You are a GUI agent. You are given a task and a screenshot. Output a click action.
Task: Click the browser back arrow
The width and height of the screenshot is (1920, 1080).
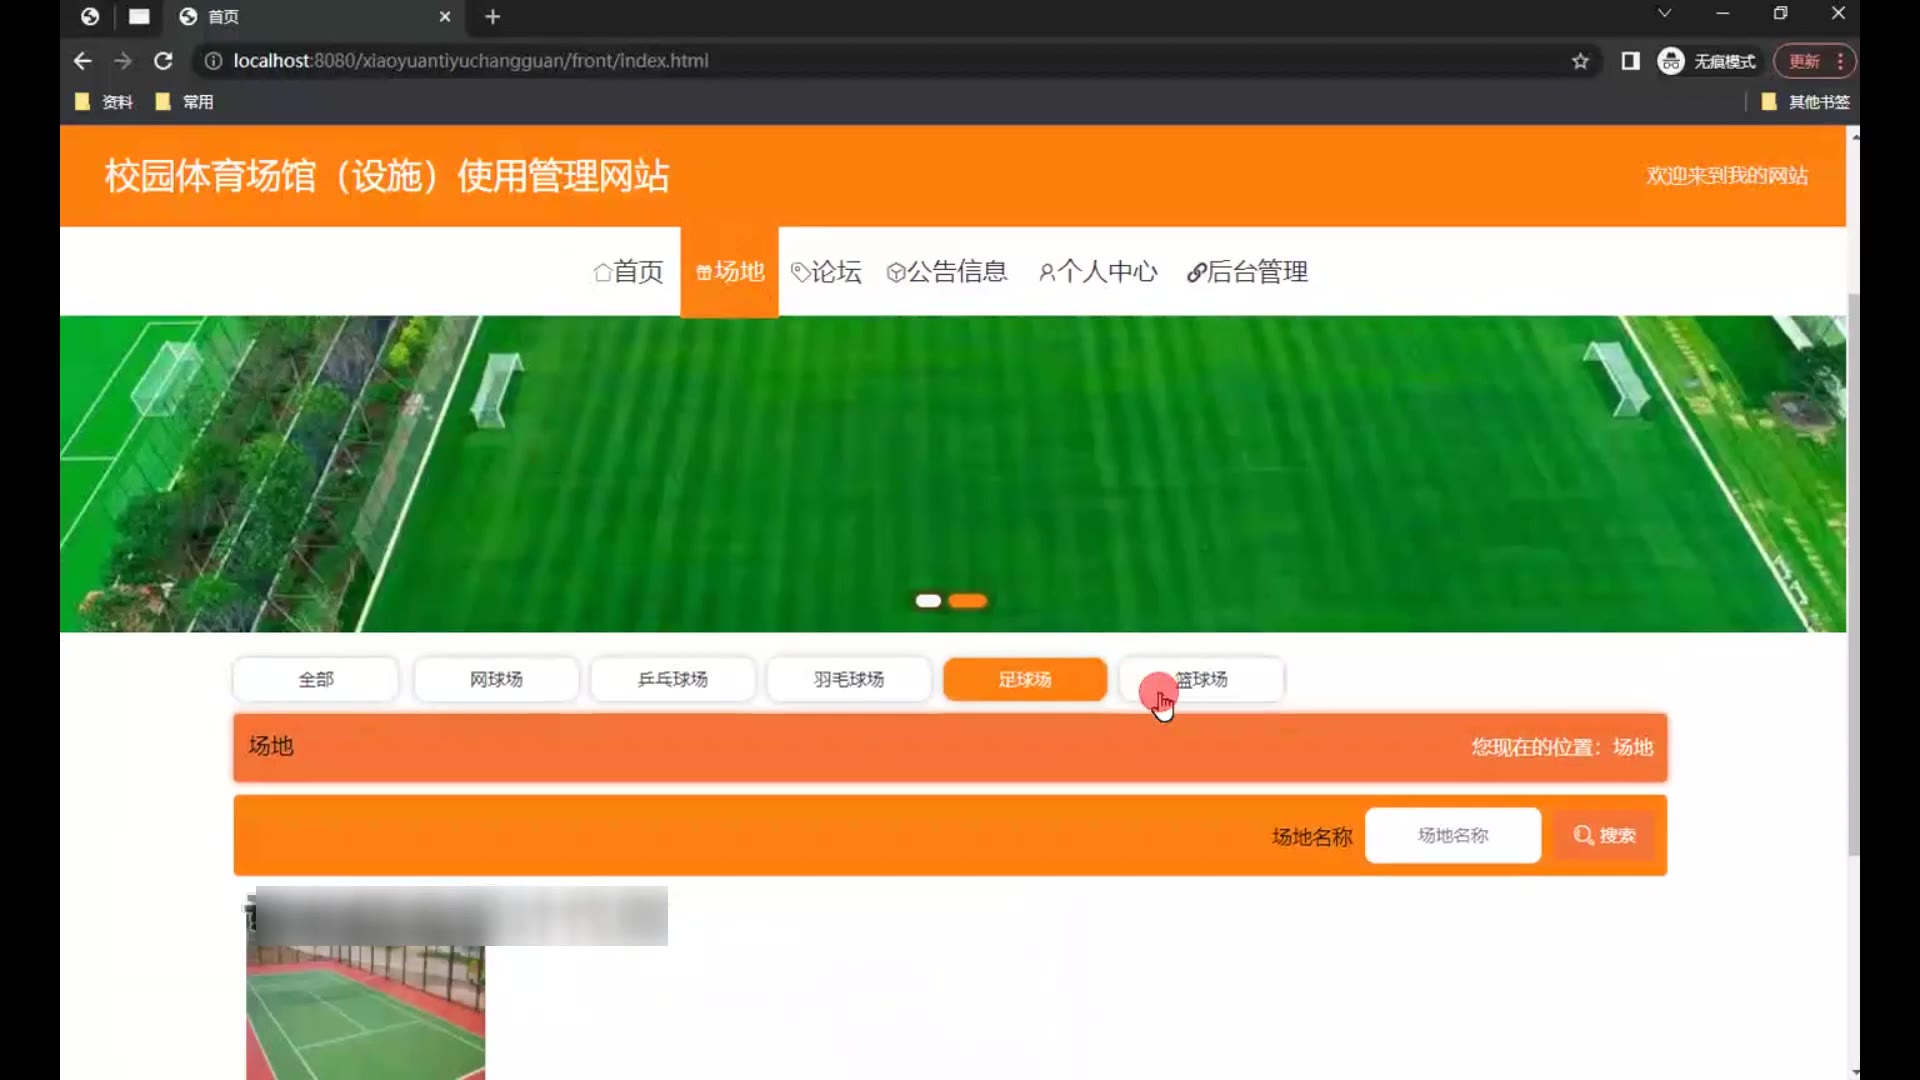(x=83, y=61)
